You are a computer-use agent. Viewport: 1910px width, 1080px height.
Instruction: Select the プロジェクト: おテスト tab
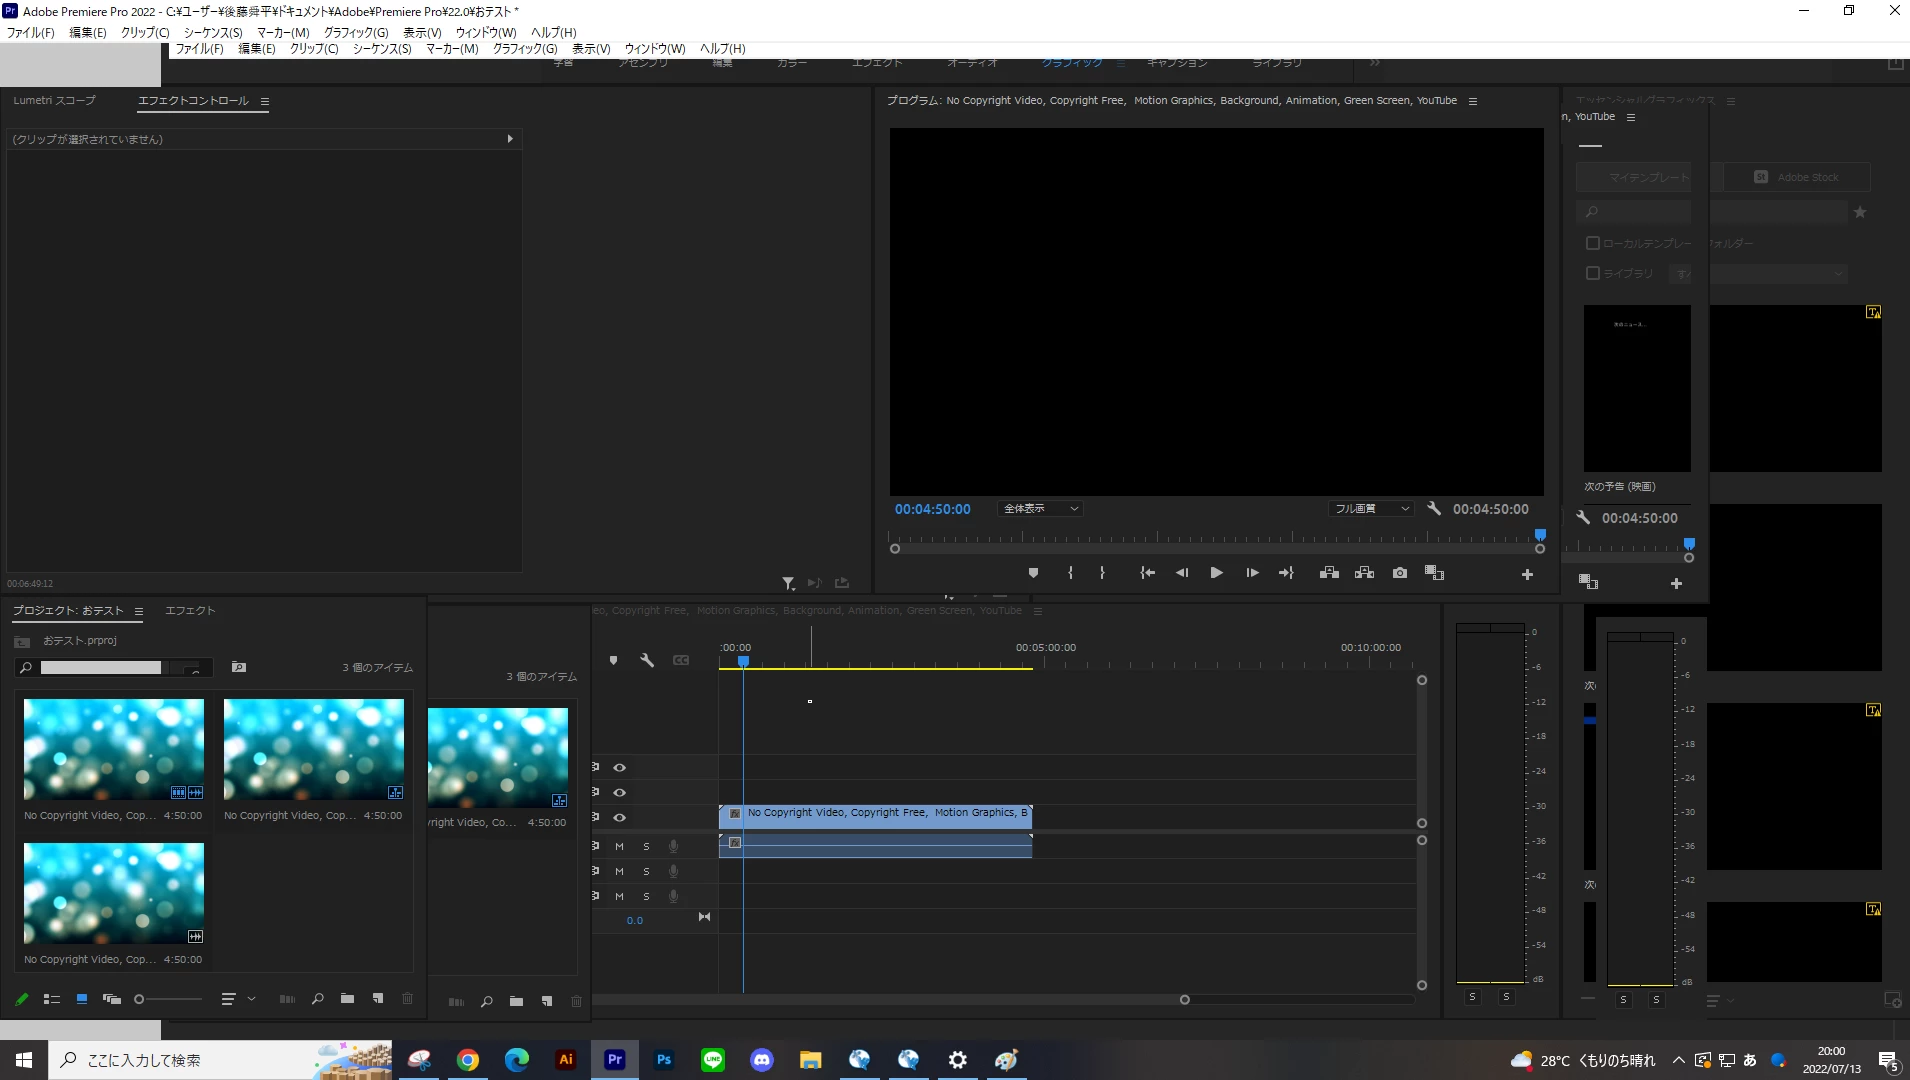click(68, 611)
